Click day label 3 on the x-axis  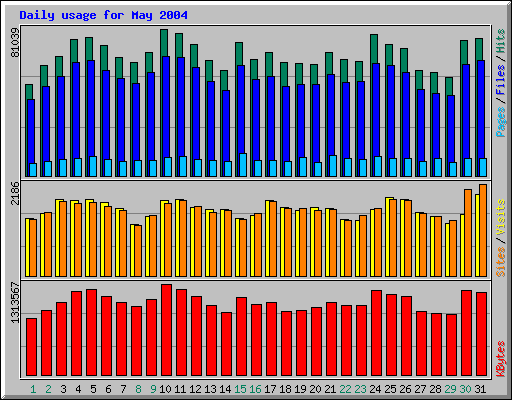pos(63,389)
